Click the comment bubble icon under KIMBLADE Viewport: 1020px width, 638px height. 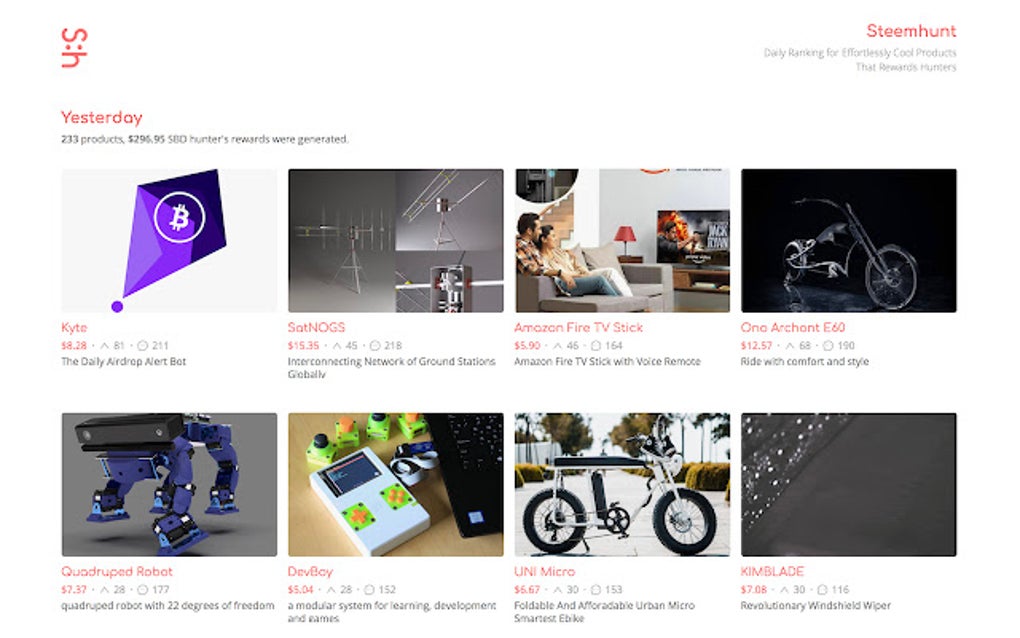click(822, 589)
